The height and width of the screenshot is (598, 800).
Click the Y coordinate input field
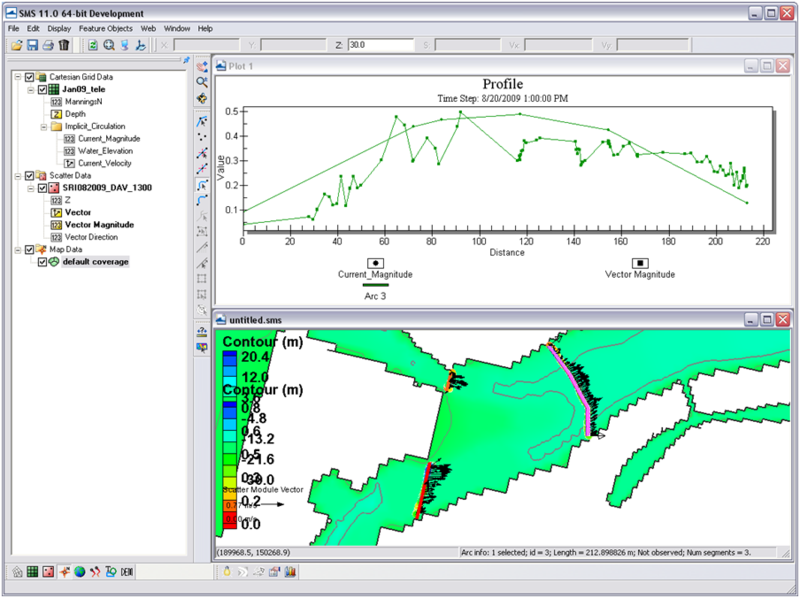tap(293, 45)
